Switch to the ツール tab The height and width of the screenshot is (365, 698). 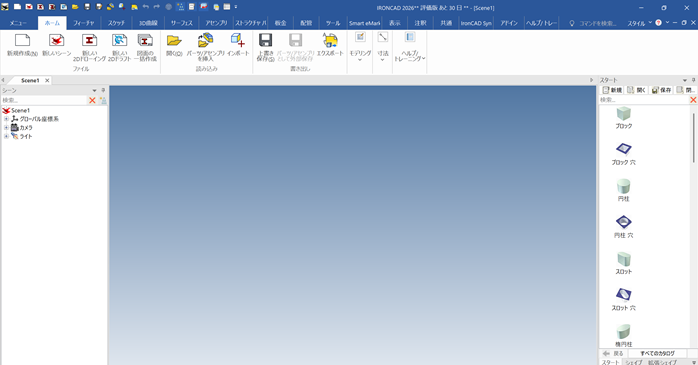(x=333, y=23)
